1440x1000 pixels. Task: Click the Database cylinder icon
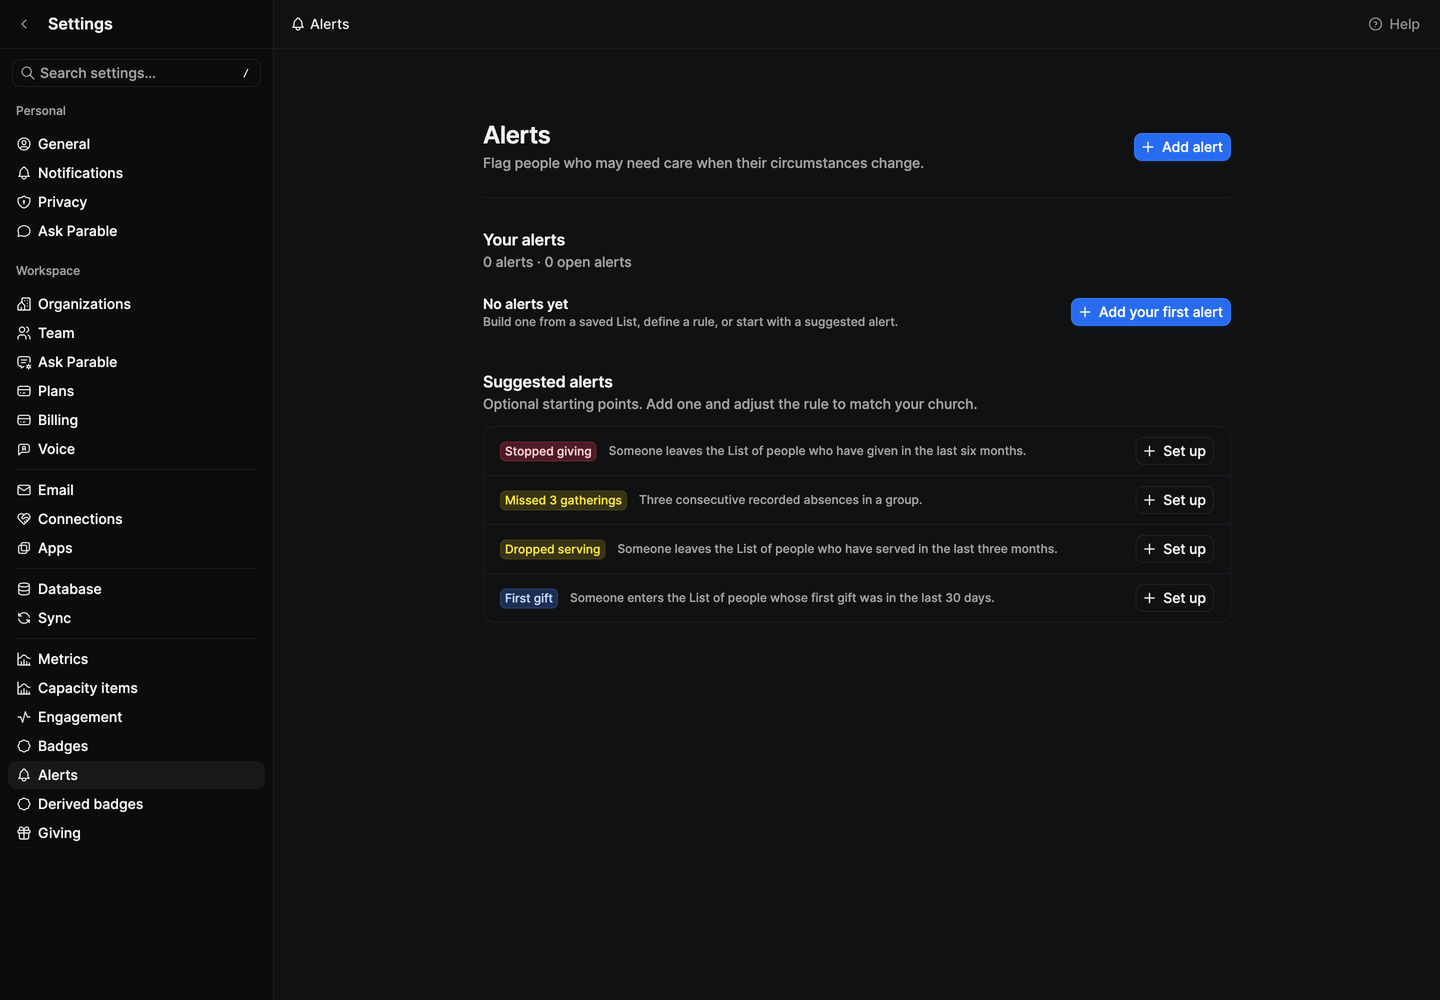(24, 589)
